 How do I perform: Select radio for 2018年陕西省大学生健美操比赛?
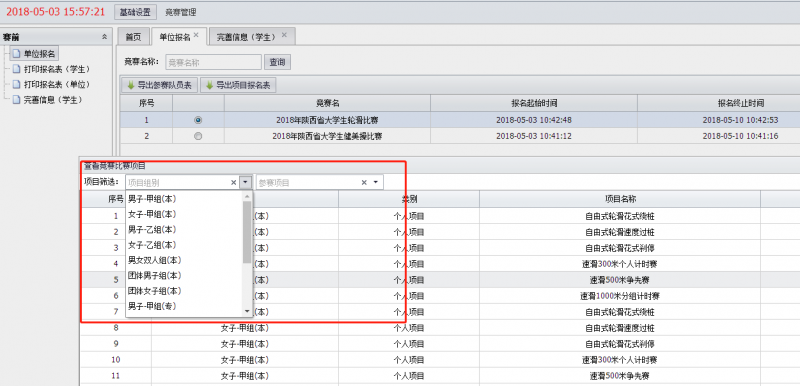click(198, 136)
